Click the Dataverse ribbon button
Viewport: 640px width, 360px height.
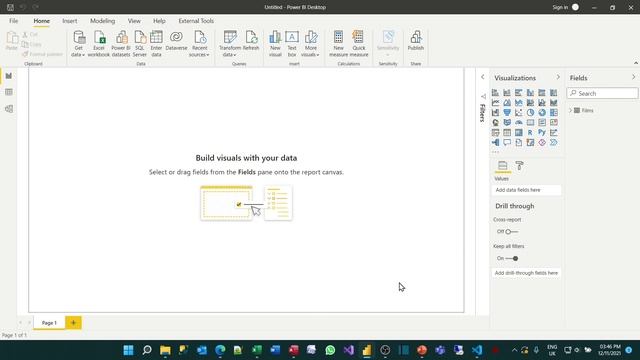[x=176, y=41]
